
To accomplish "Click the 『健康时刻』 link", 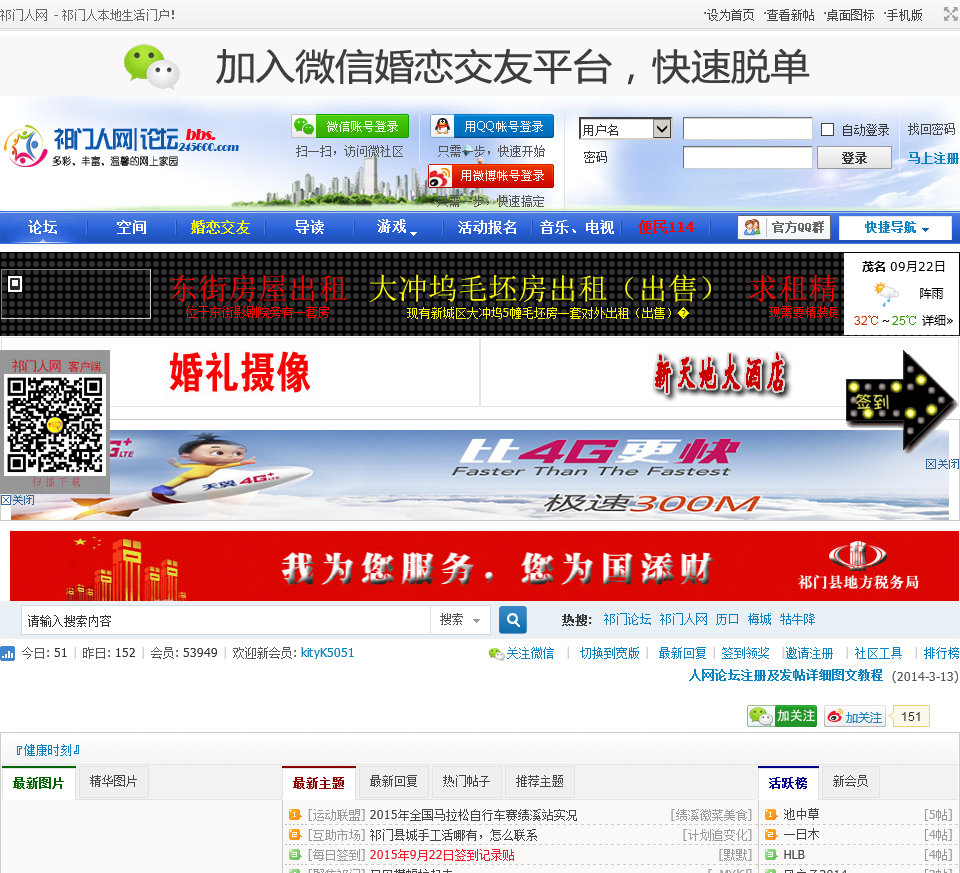I will [x=48, y=750].
